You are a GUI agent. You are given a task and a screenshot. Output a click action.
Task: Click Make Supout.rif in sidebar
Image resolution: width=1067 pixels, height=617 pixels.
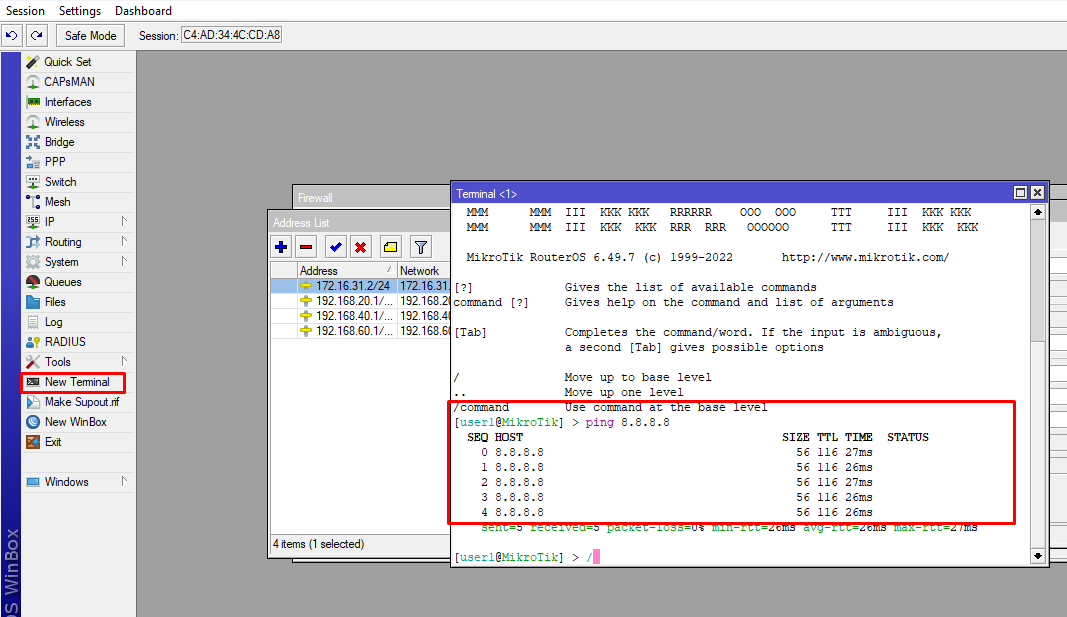(x=78, y=402)
